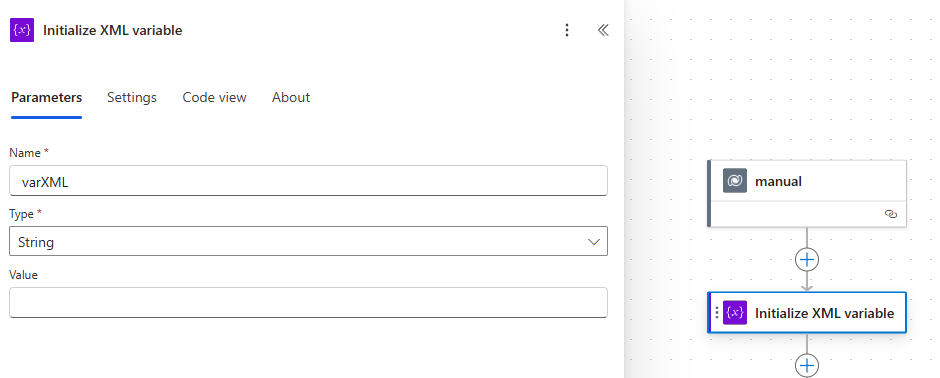The width and height of the screenshot is (940, 378).
Task: Focus the Name field containing varXML
Action: coord(308,180)
